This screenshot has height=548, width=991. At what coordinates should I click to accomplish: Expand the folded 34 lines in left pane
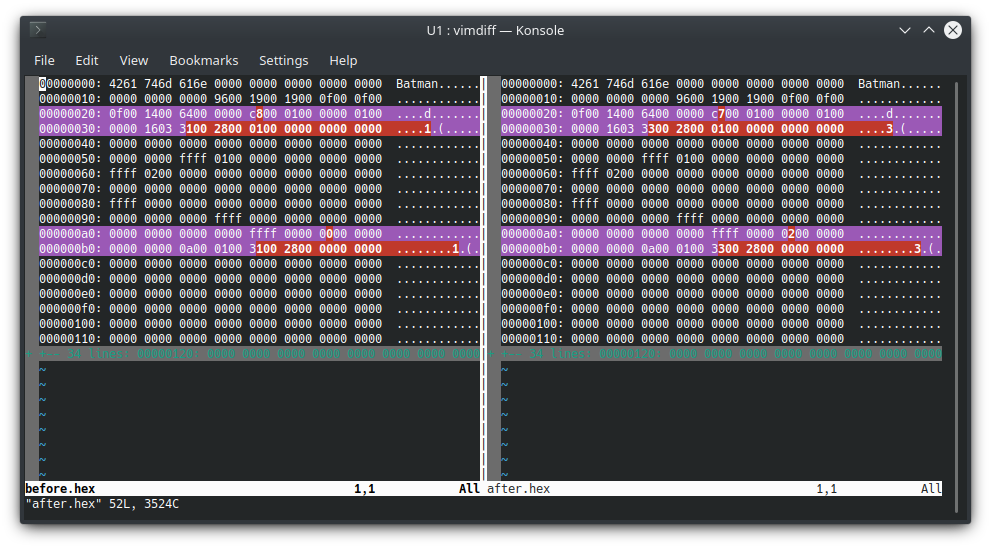pos(253,354)
